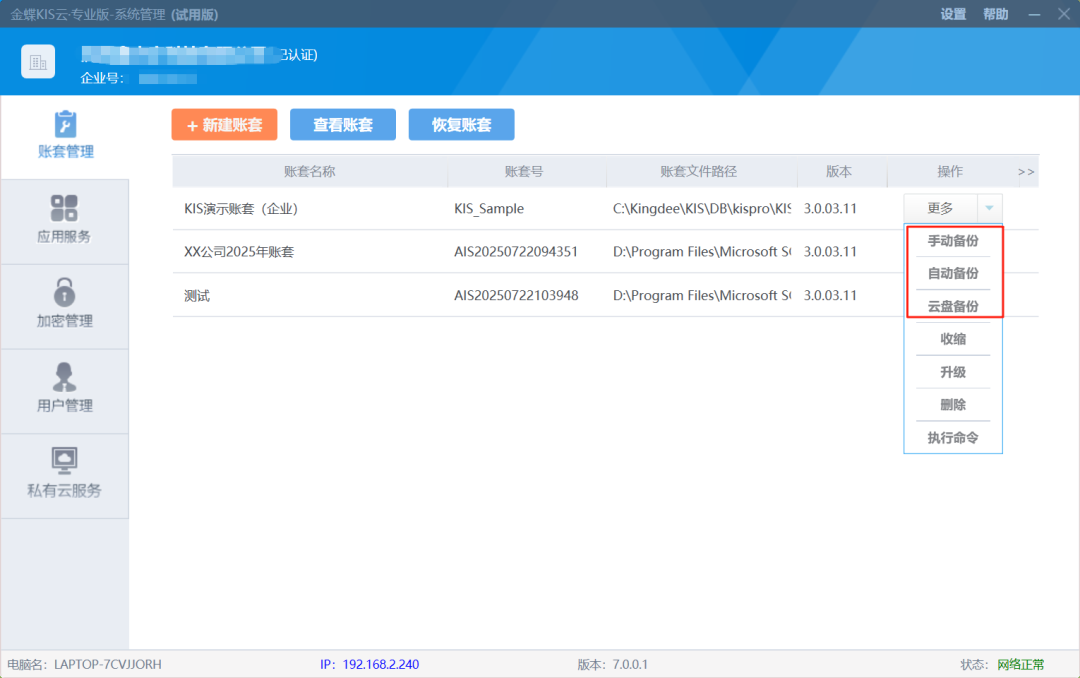Click the 新建账套 orange button
The image size is (1080, 678).
(x=225, y=125)
